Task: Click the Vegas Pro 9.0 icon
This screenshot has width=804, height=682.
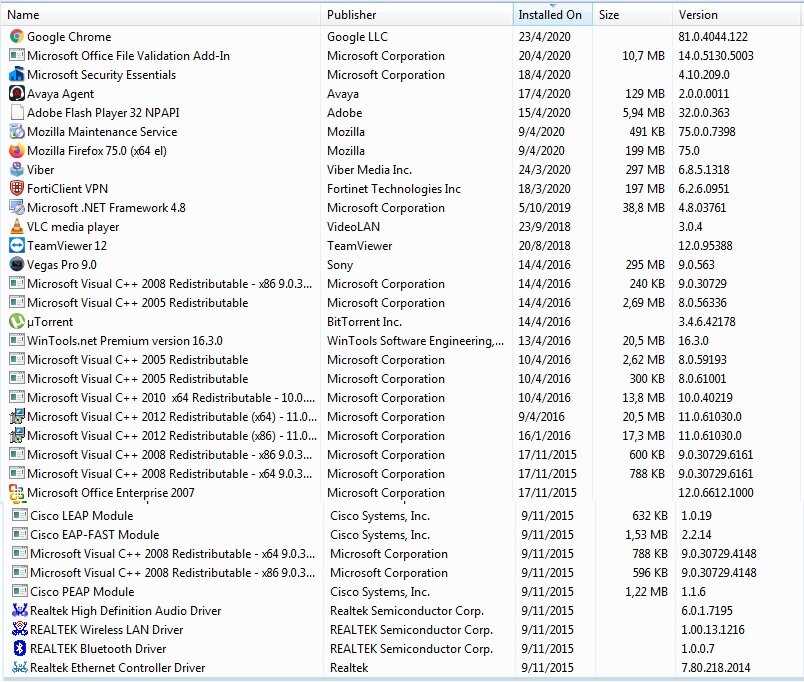Action: coord(17,264)
